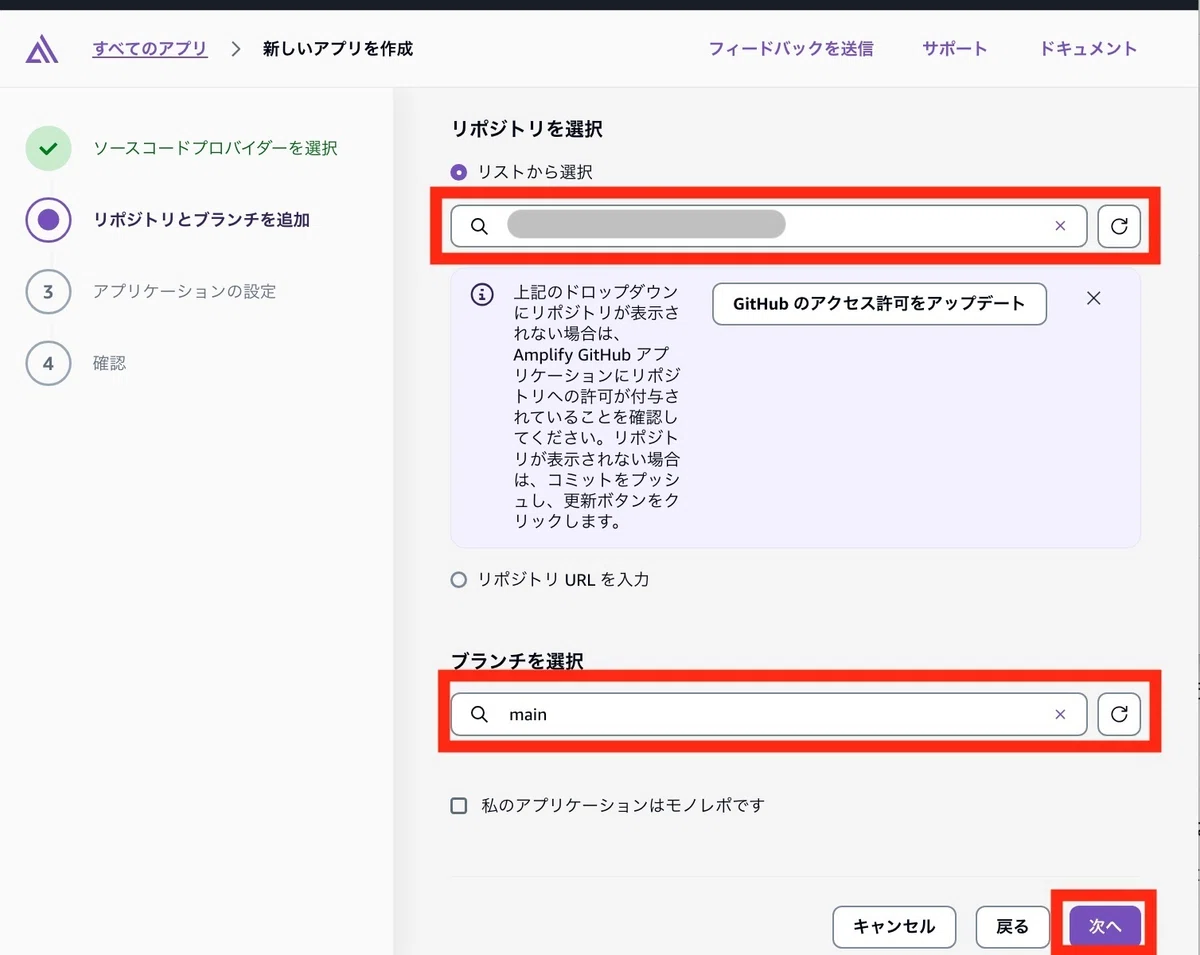Refresh the repository list
This screenshot has height=955, width=1200.
(1119, 227)
